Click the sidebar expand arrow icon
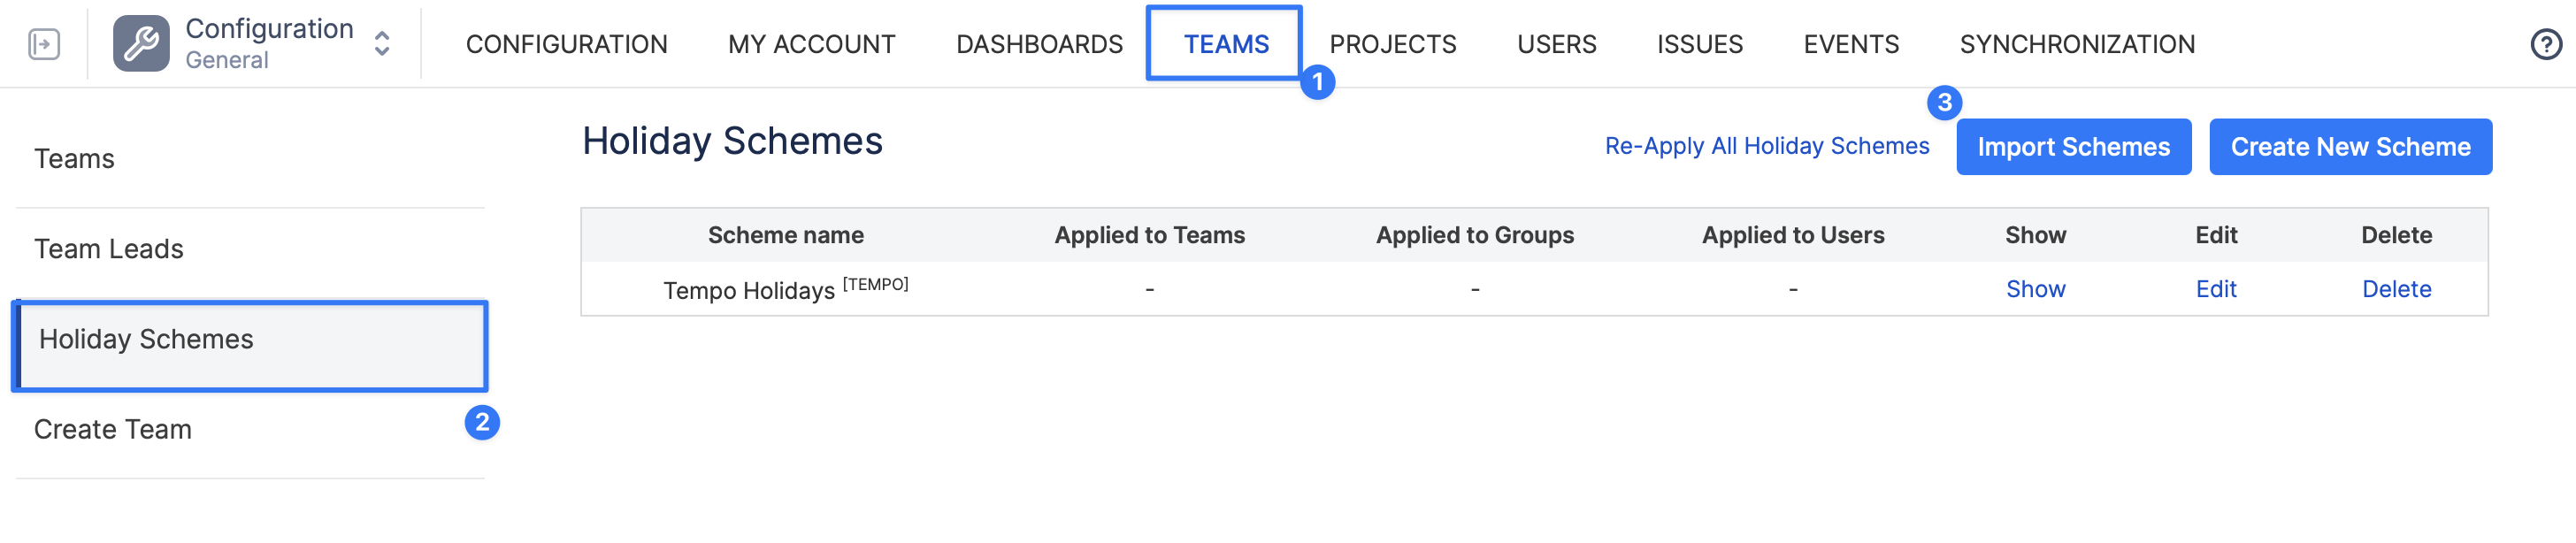The width and height of the screenshot is (2576, 543). (44, 44)
